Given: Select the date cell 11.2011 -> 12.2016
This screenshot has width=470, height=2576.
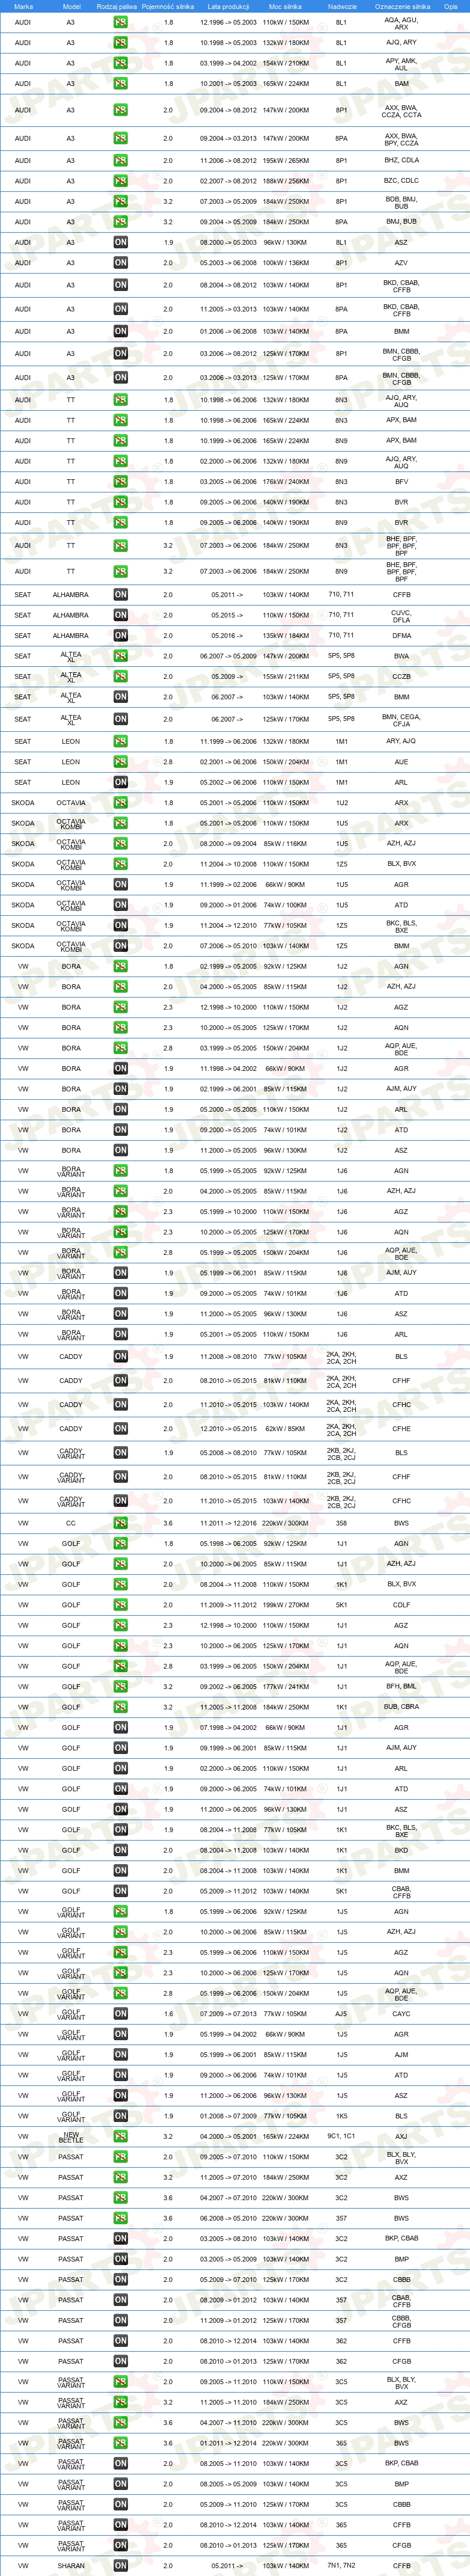Looking at the screenshot, I should [x=228, y=1524].
